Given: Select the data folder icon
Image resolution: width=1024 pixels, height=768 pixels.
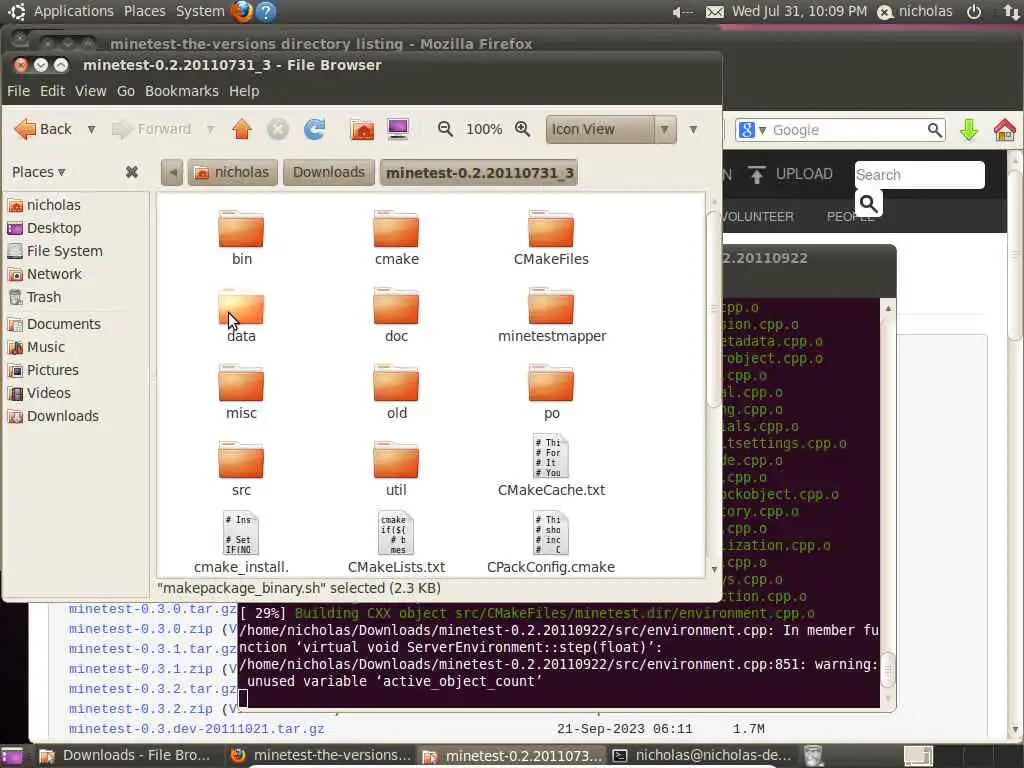Looking at the screenshot, I should (241, 306).
